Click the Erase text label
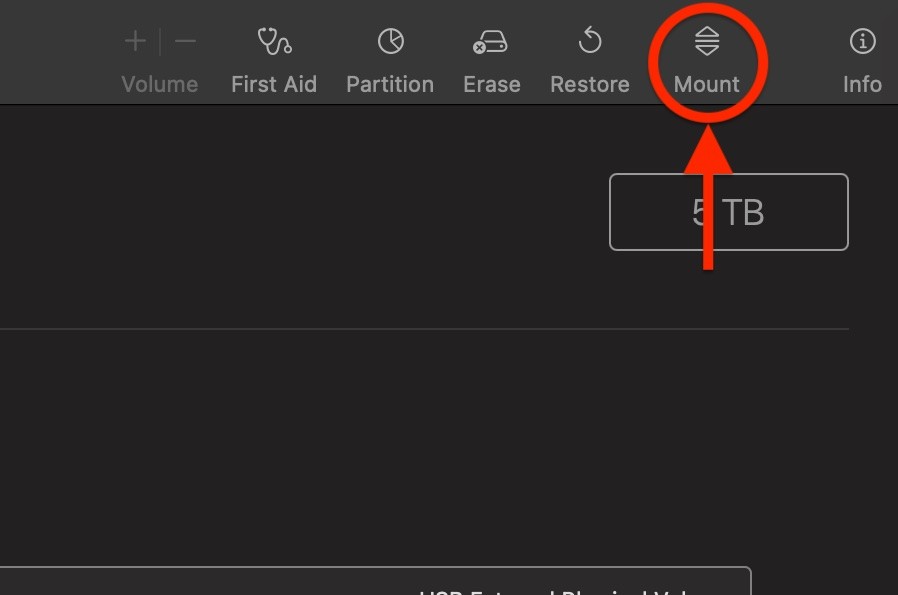Viewport: 898px width, 595px height. [492, 85]
